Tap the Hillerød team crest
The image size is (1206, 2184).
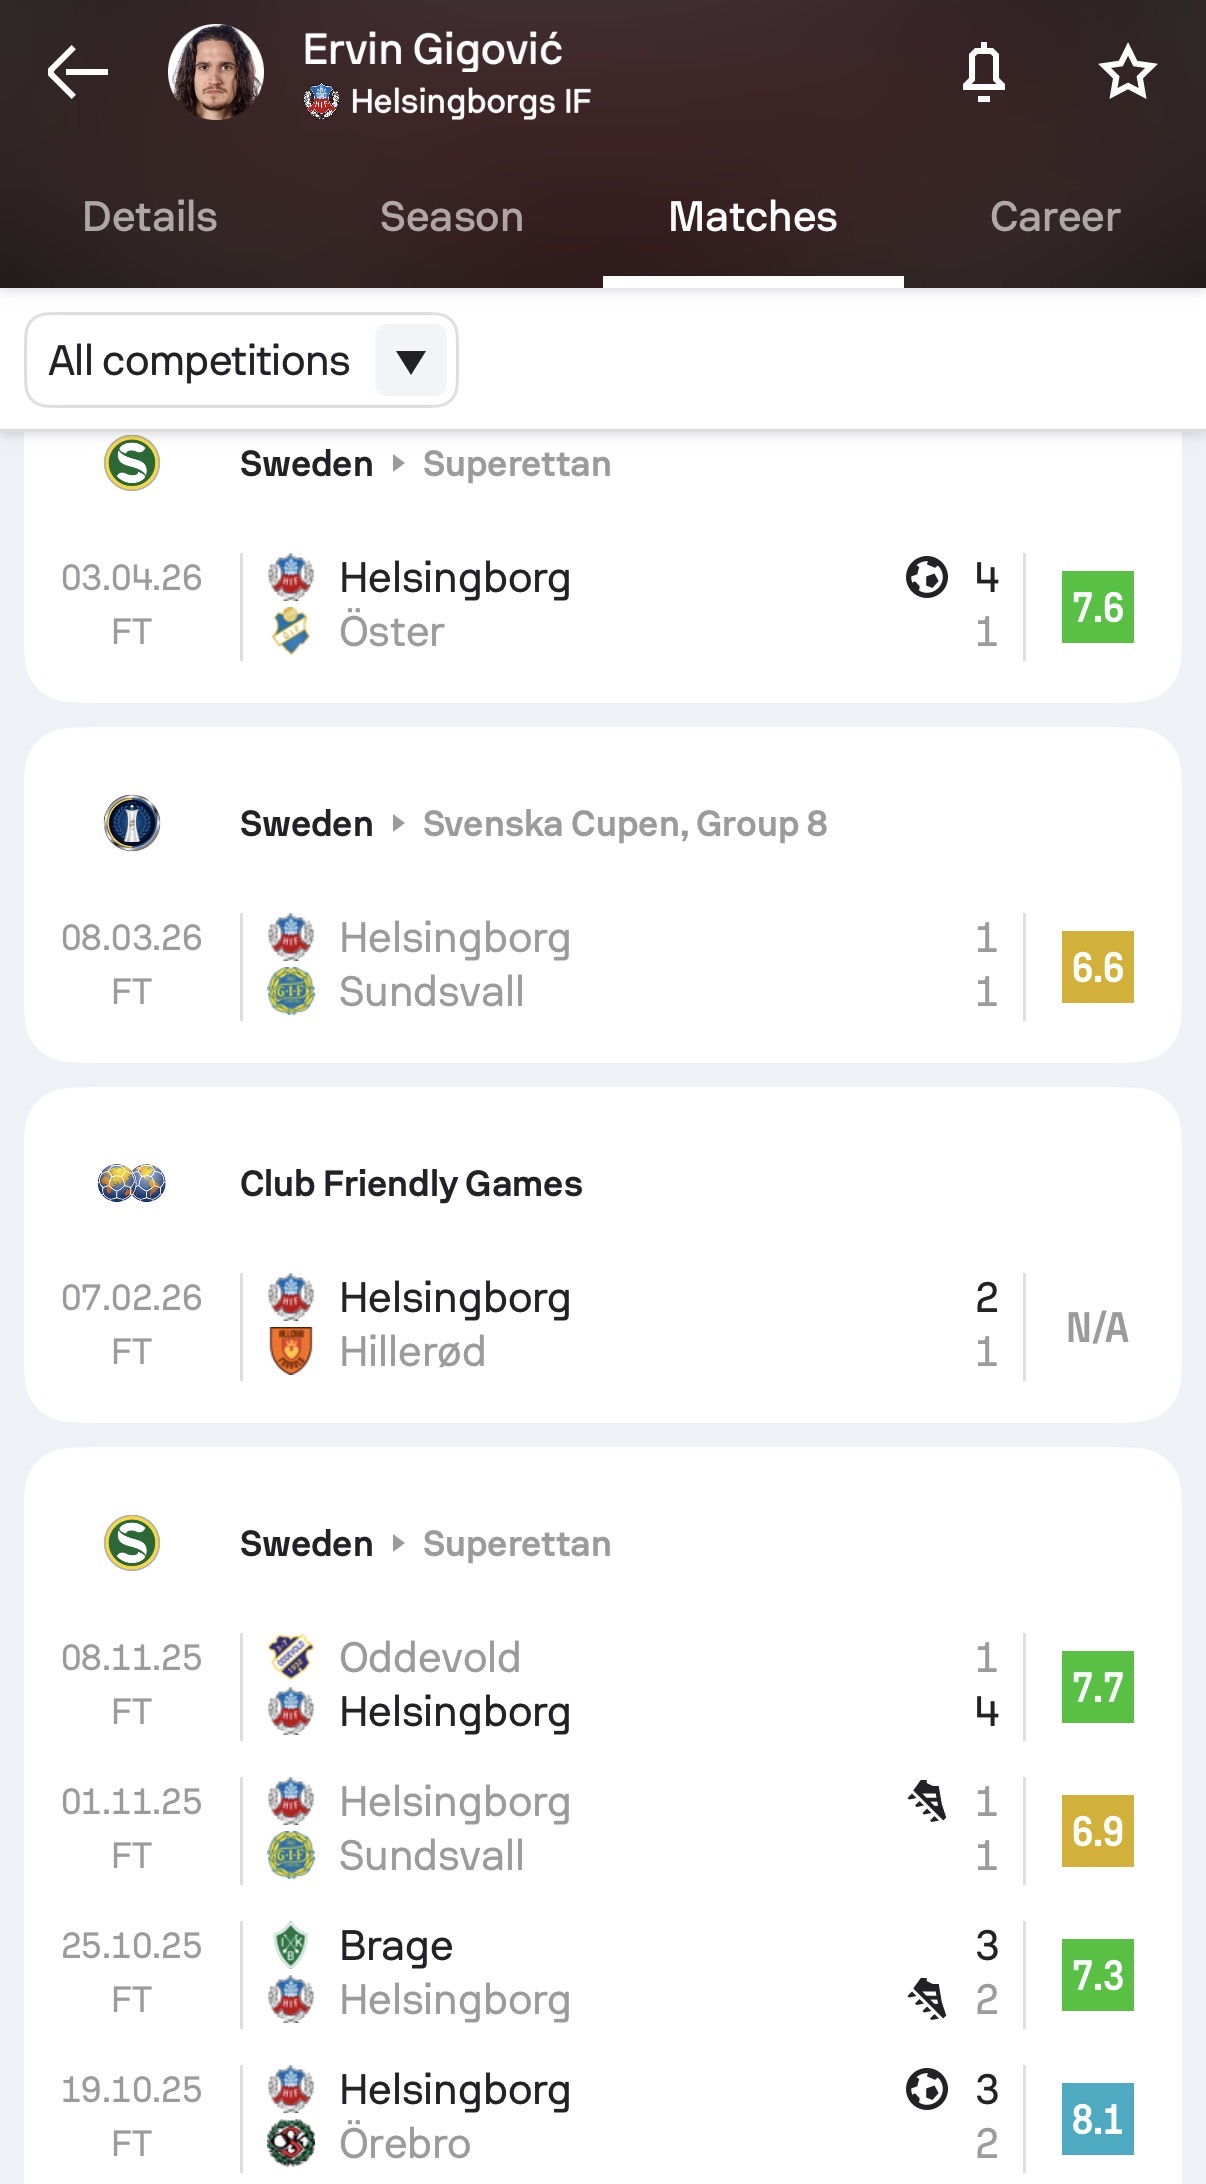point(291,1352)
